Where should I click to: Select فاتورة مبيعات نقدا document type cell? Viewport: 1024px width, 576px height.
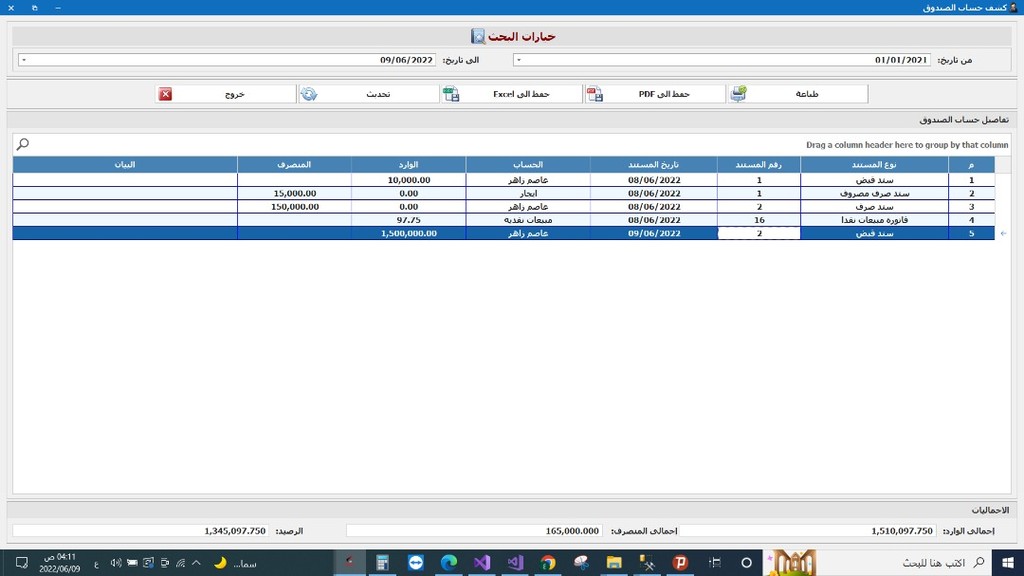pyautogui.click(x=874, y=220)
